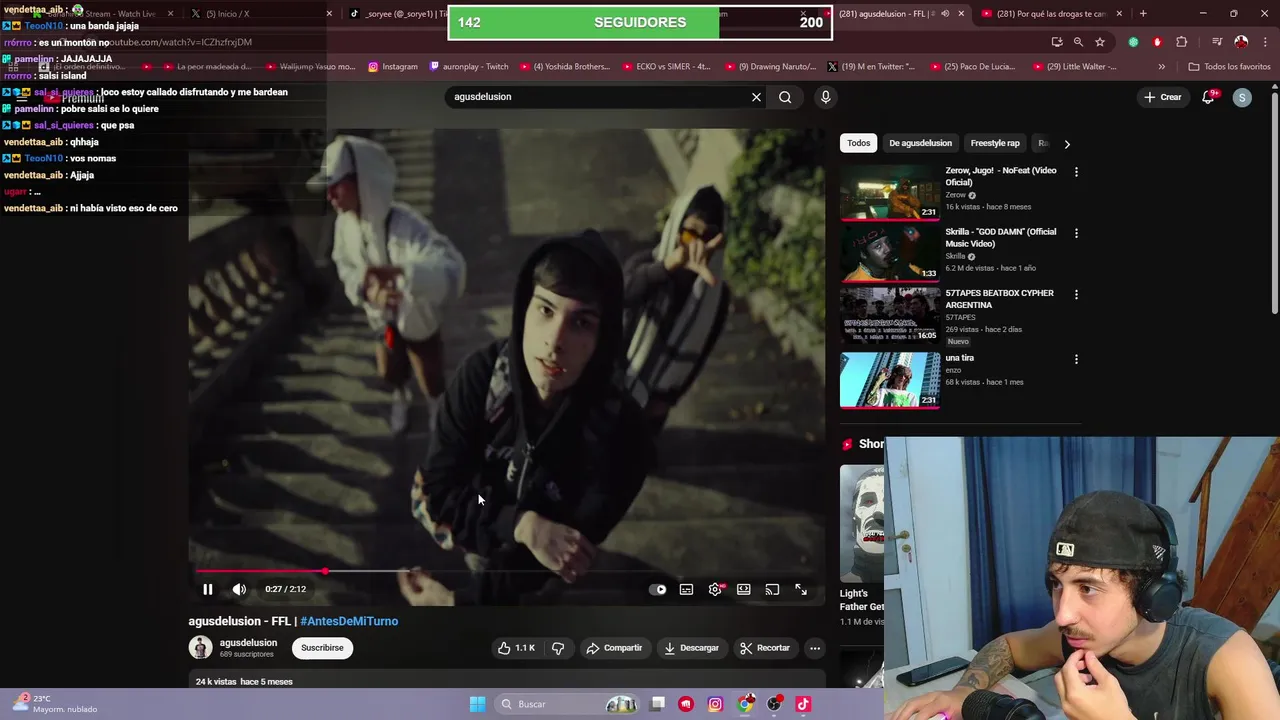Viewport: 1280px width, 720px height.
Task: Expand hidden bookmarks with the double chevron
Action: (1161, 67)
